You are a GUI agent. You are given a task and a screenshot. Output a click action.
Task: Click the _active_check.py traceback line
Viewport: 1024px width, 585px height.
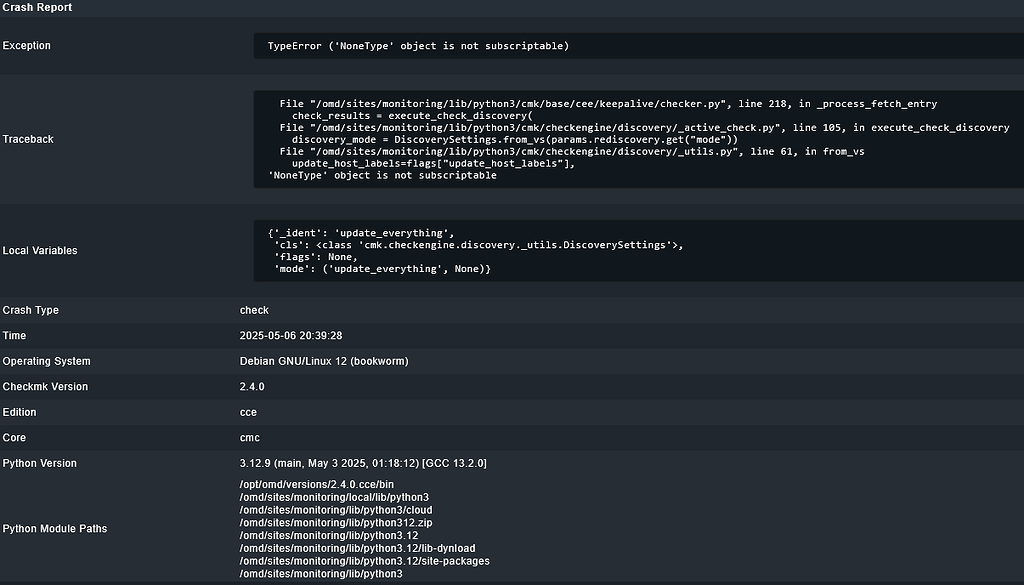coord(640,127)
